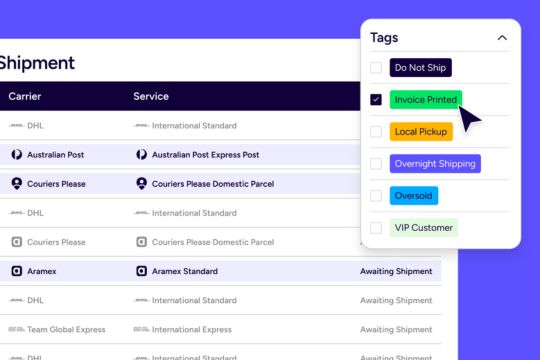Click the Aramex carrier logo

point(17,271)
